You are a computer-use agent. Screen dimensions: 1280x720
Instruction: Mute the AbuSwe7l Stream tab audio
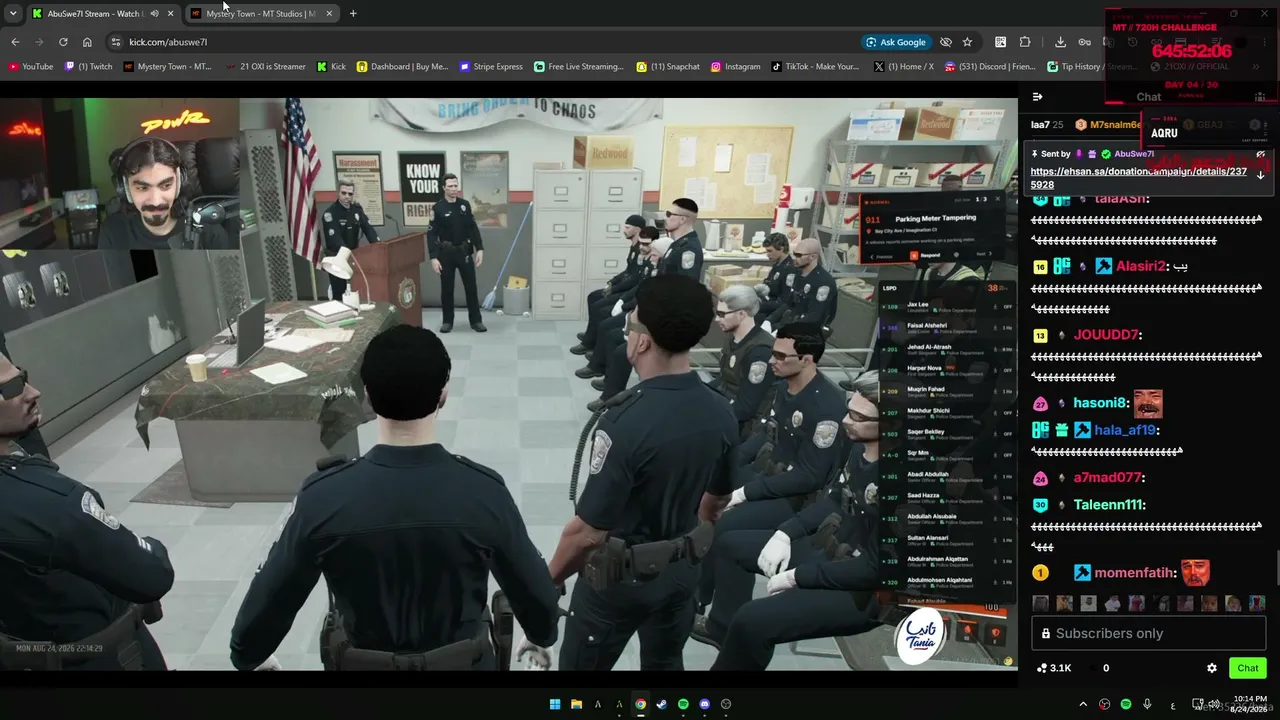click(x=154, y=14)
